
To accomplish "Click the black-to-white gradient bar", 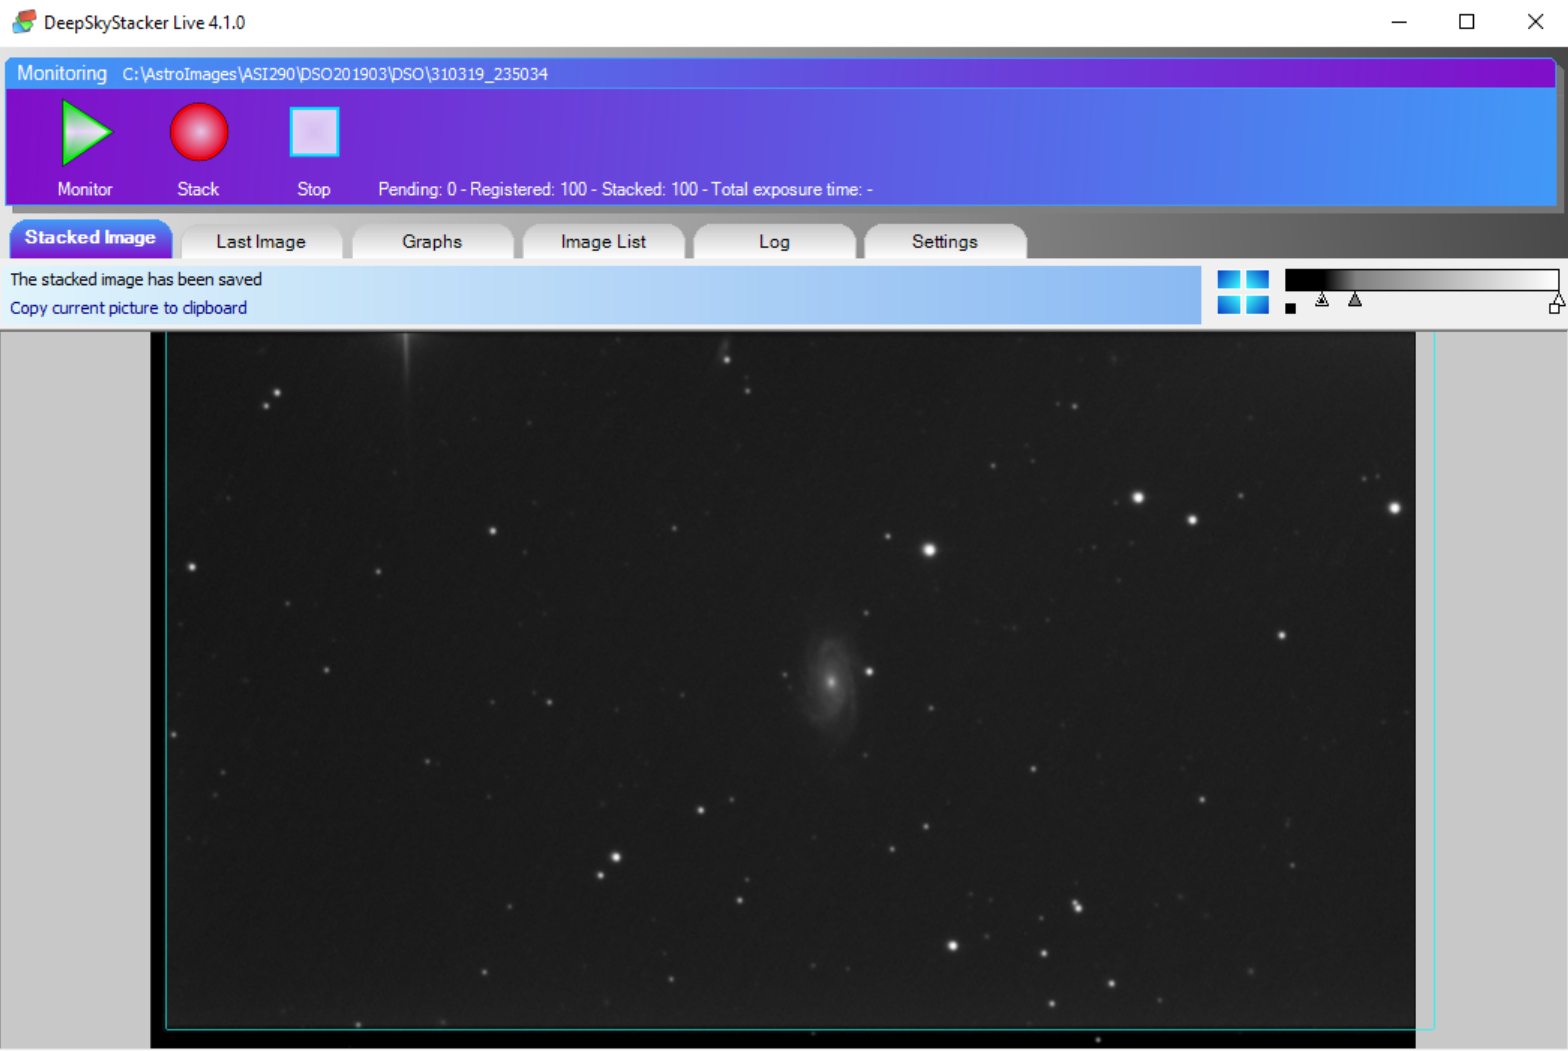I will point(1420,279).
